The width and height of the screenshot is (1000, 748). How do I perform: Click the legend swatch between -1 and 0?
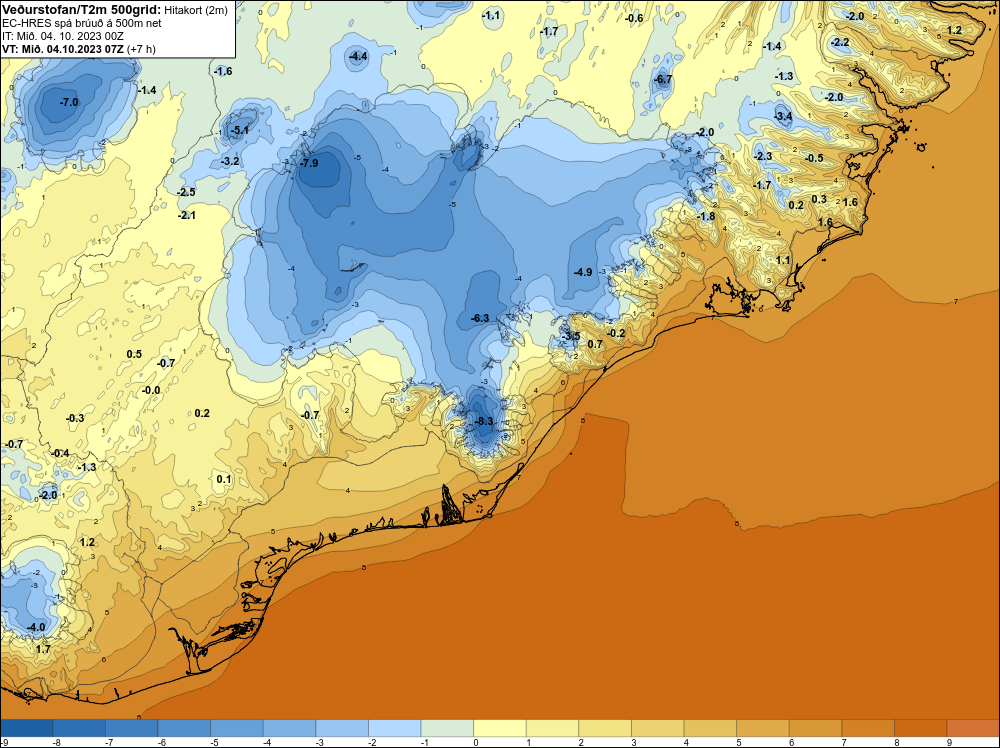[447, 729]
